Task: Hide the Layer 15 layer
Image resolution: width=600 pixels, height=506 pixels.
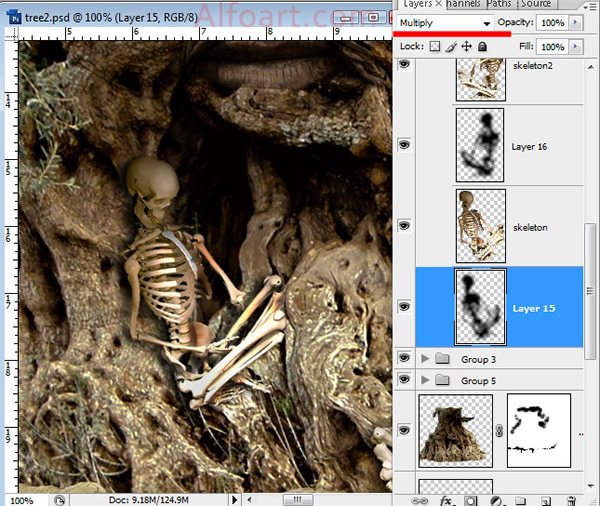Action: coord(405,307)
